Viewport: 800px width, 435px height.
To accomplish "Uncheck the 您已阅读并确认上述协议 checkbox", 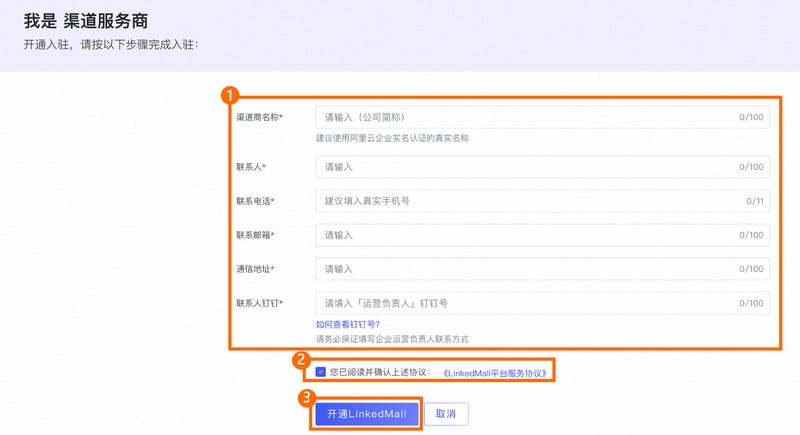I will click(320, 372).
